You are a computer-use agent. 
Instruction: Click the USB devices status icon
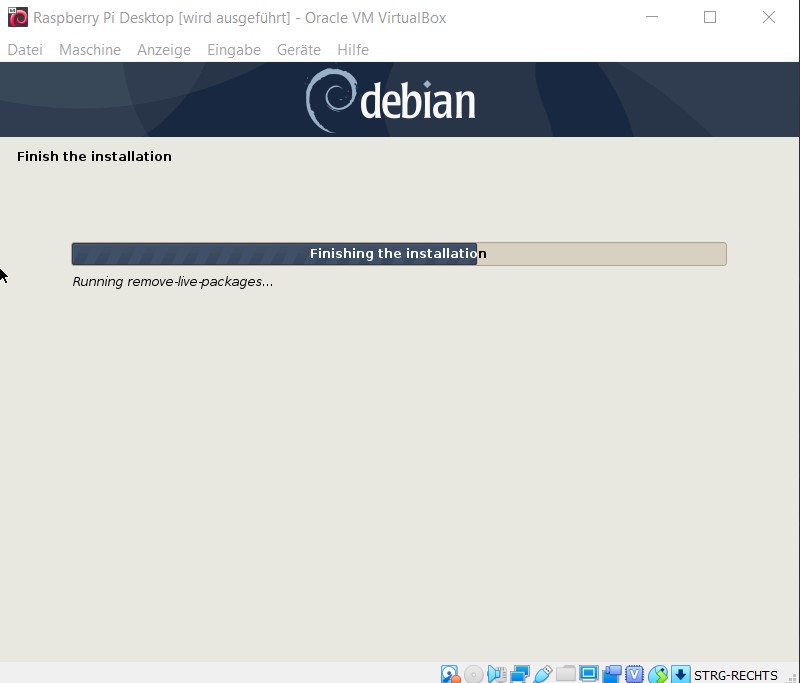click(543, 674)
